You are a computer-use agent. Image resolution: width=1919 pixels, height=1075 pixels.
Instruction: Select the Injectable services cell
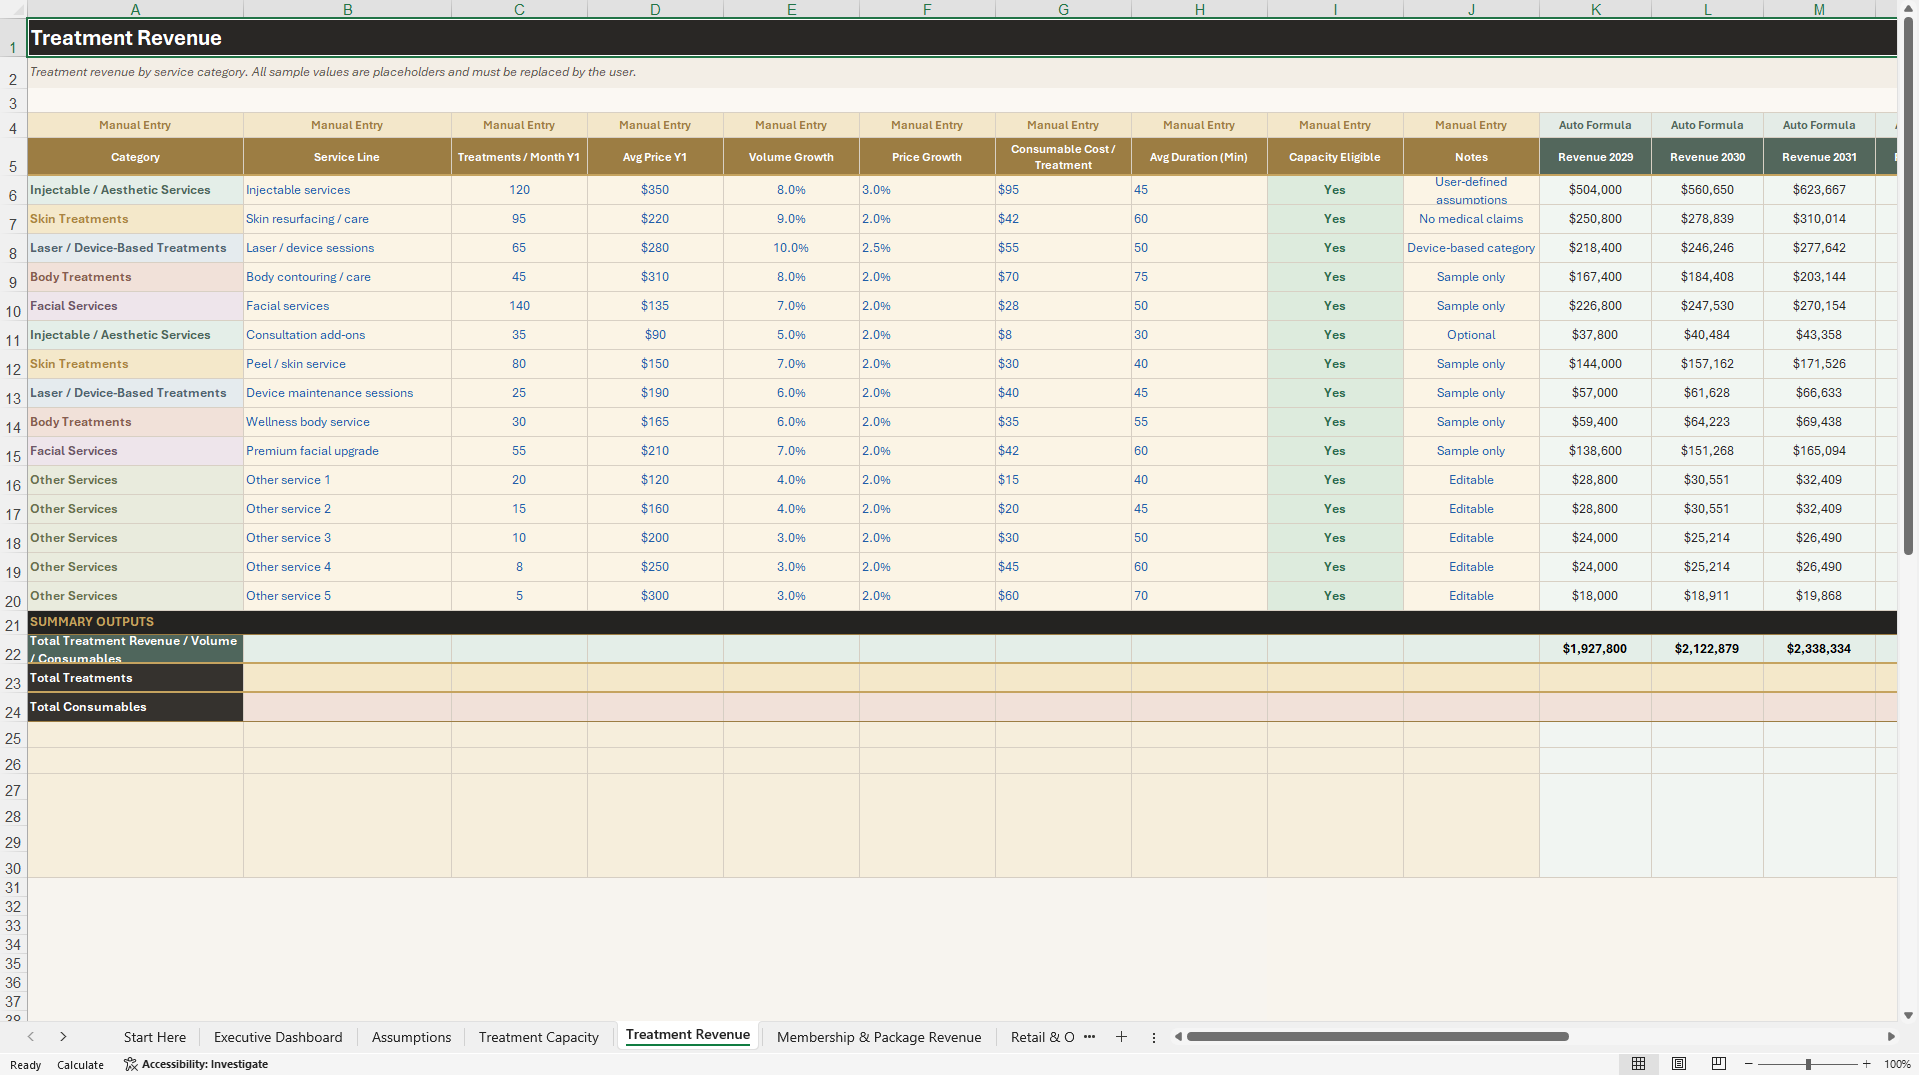coord(347,190)
